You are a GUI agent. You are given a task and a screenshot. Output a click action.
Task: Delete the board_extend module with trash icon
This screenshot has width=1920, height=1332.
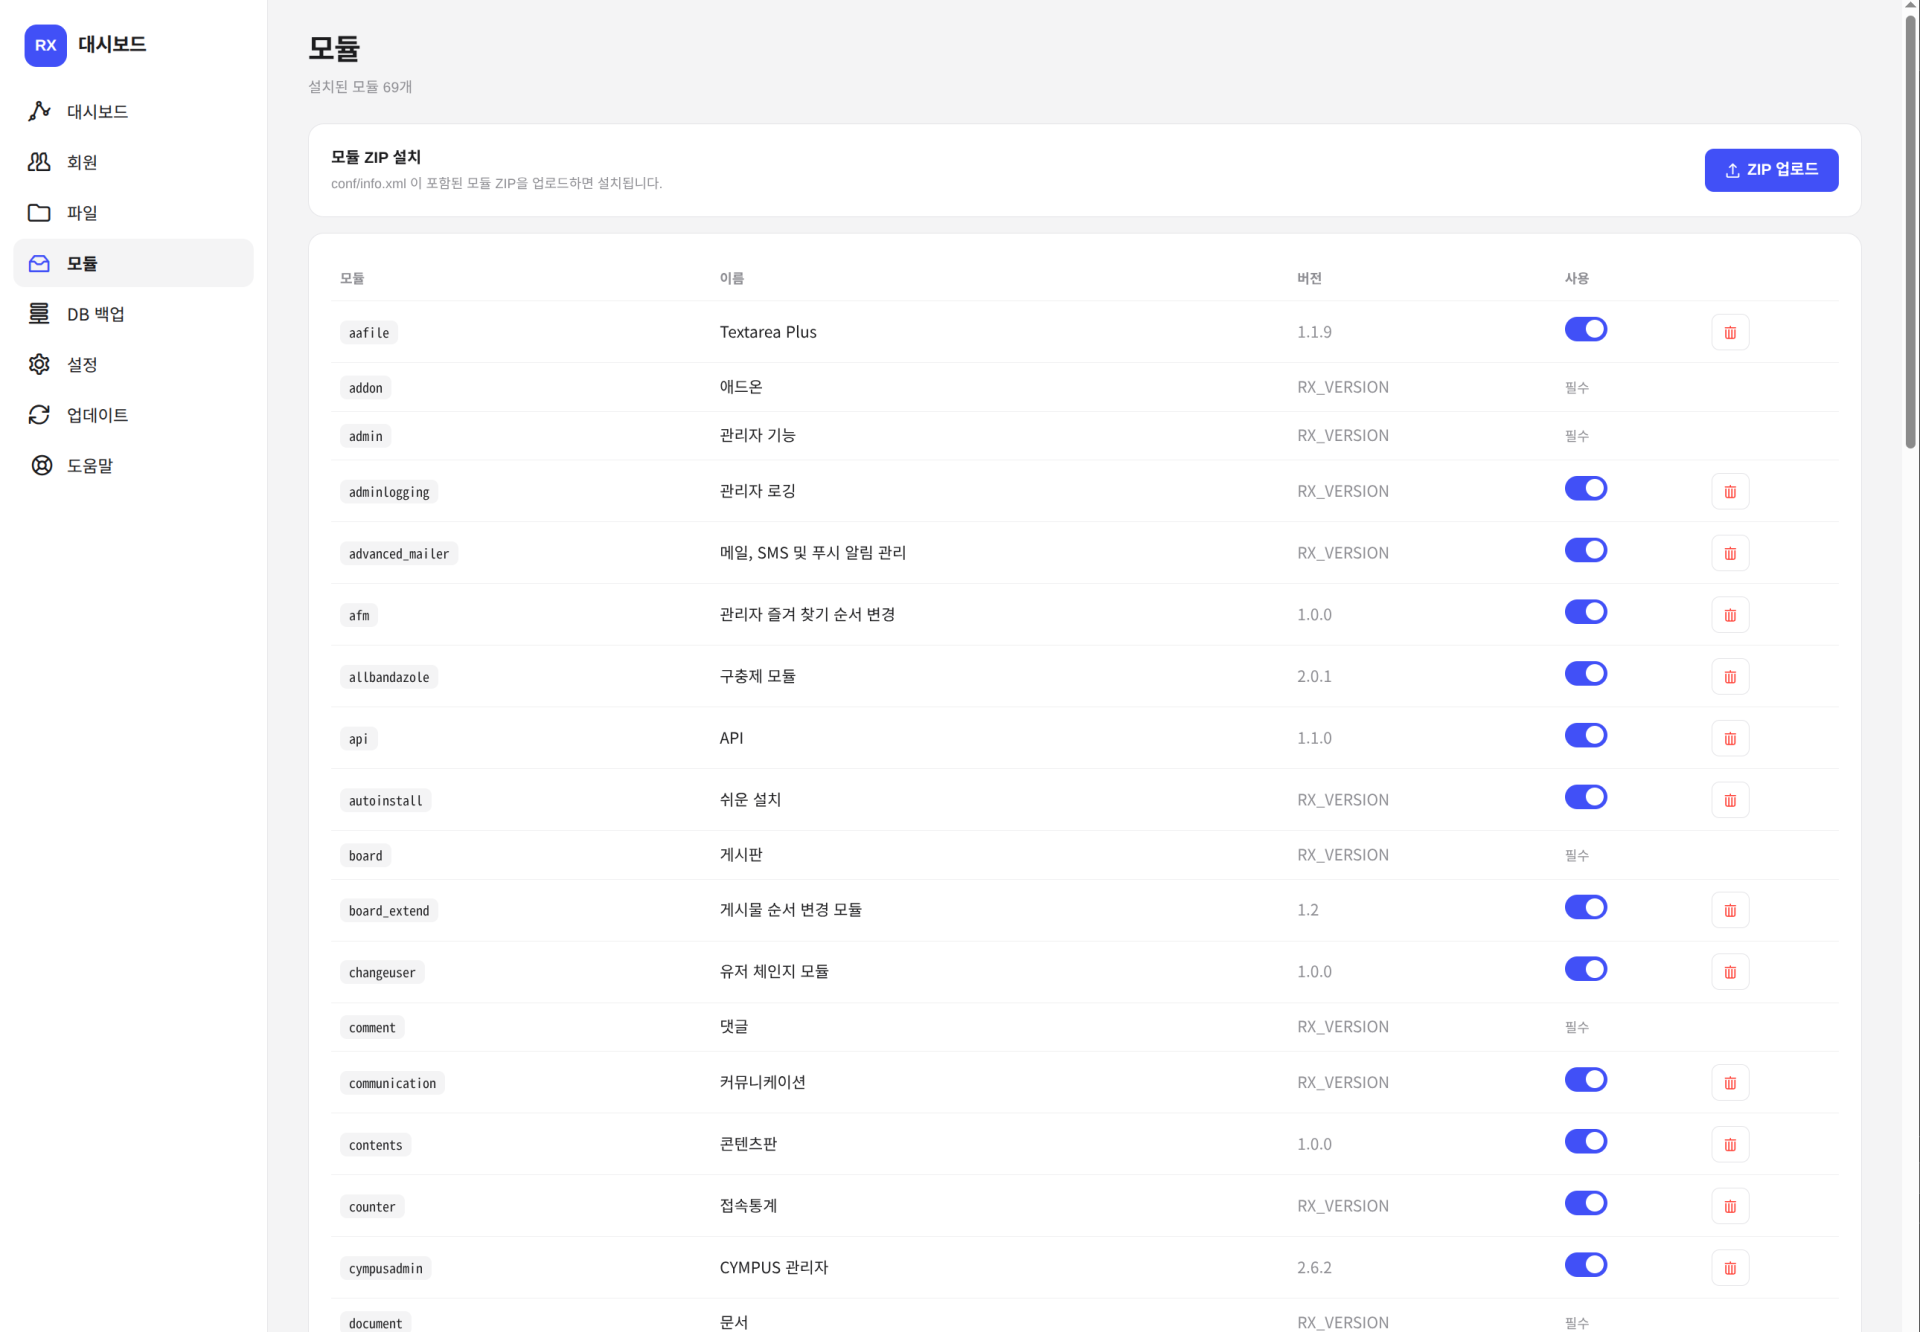click(x=1730, y=910)
